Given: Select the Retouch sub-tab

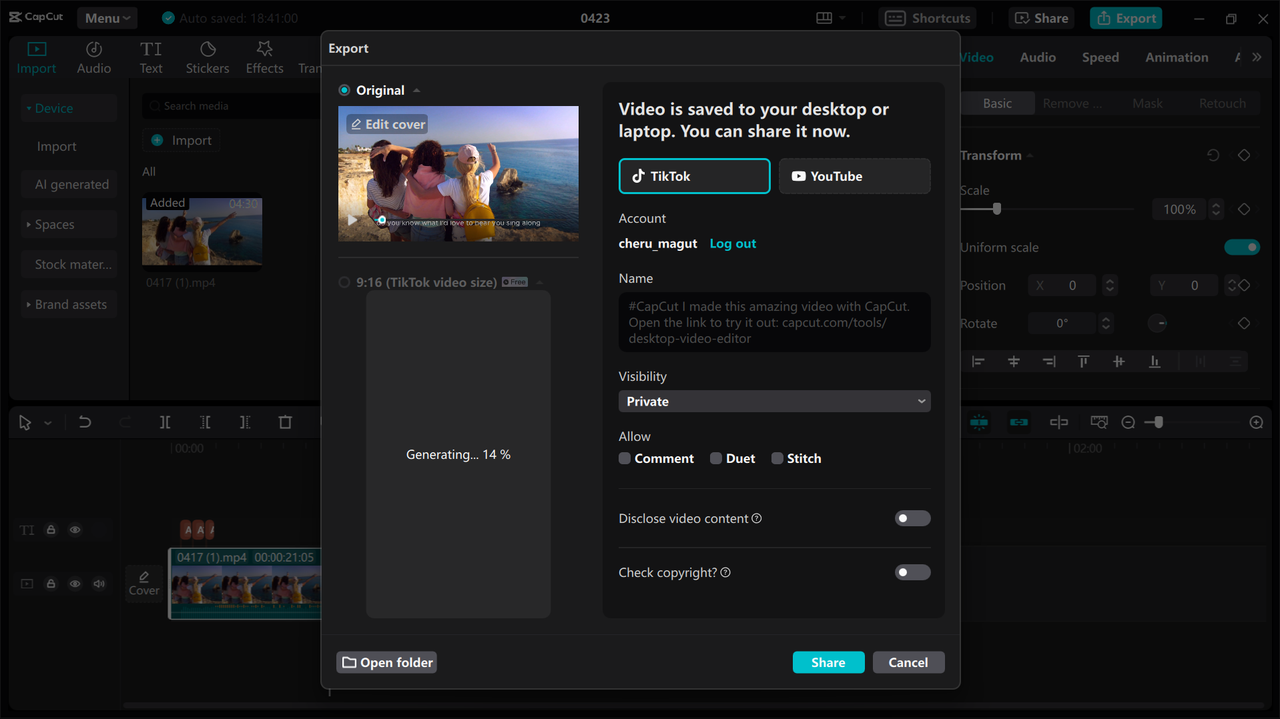Looking at the screenshot, I should point(1222,103).
